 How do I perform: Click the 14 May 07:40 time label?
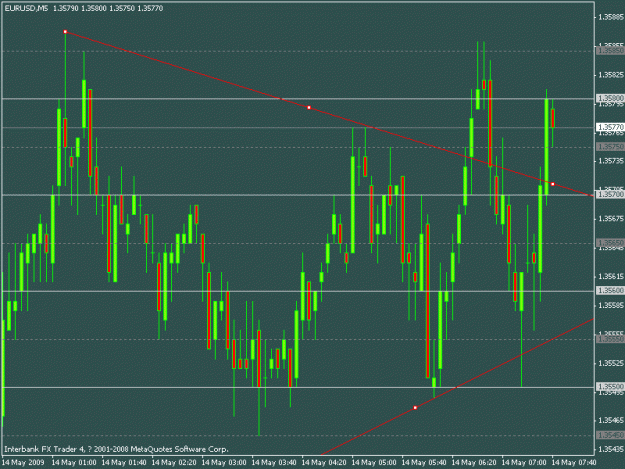pyautogui.click(x=574, y=463)
